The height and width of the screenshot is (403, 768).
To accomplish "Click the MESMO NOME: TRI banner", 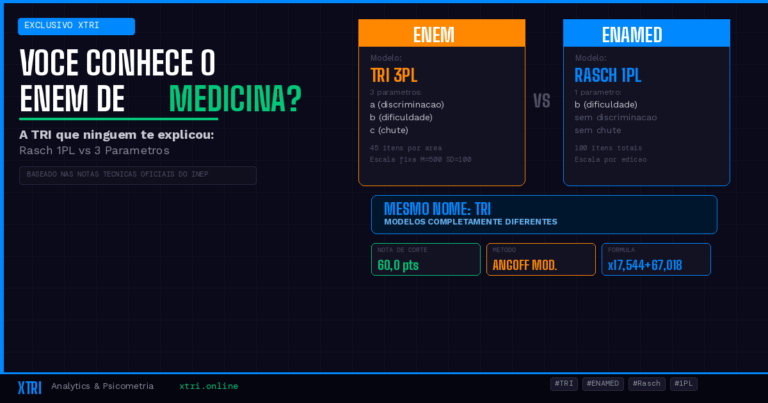I will coord(544,214).
